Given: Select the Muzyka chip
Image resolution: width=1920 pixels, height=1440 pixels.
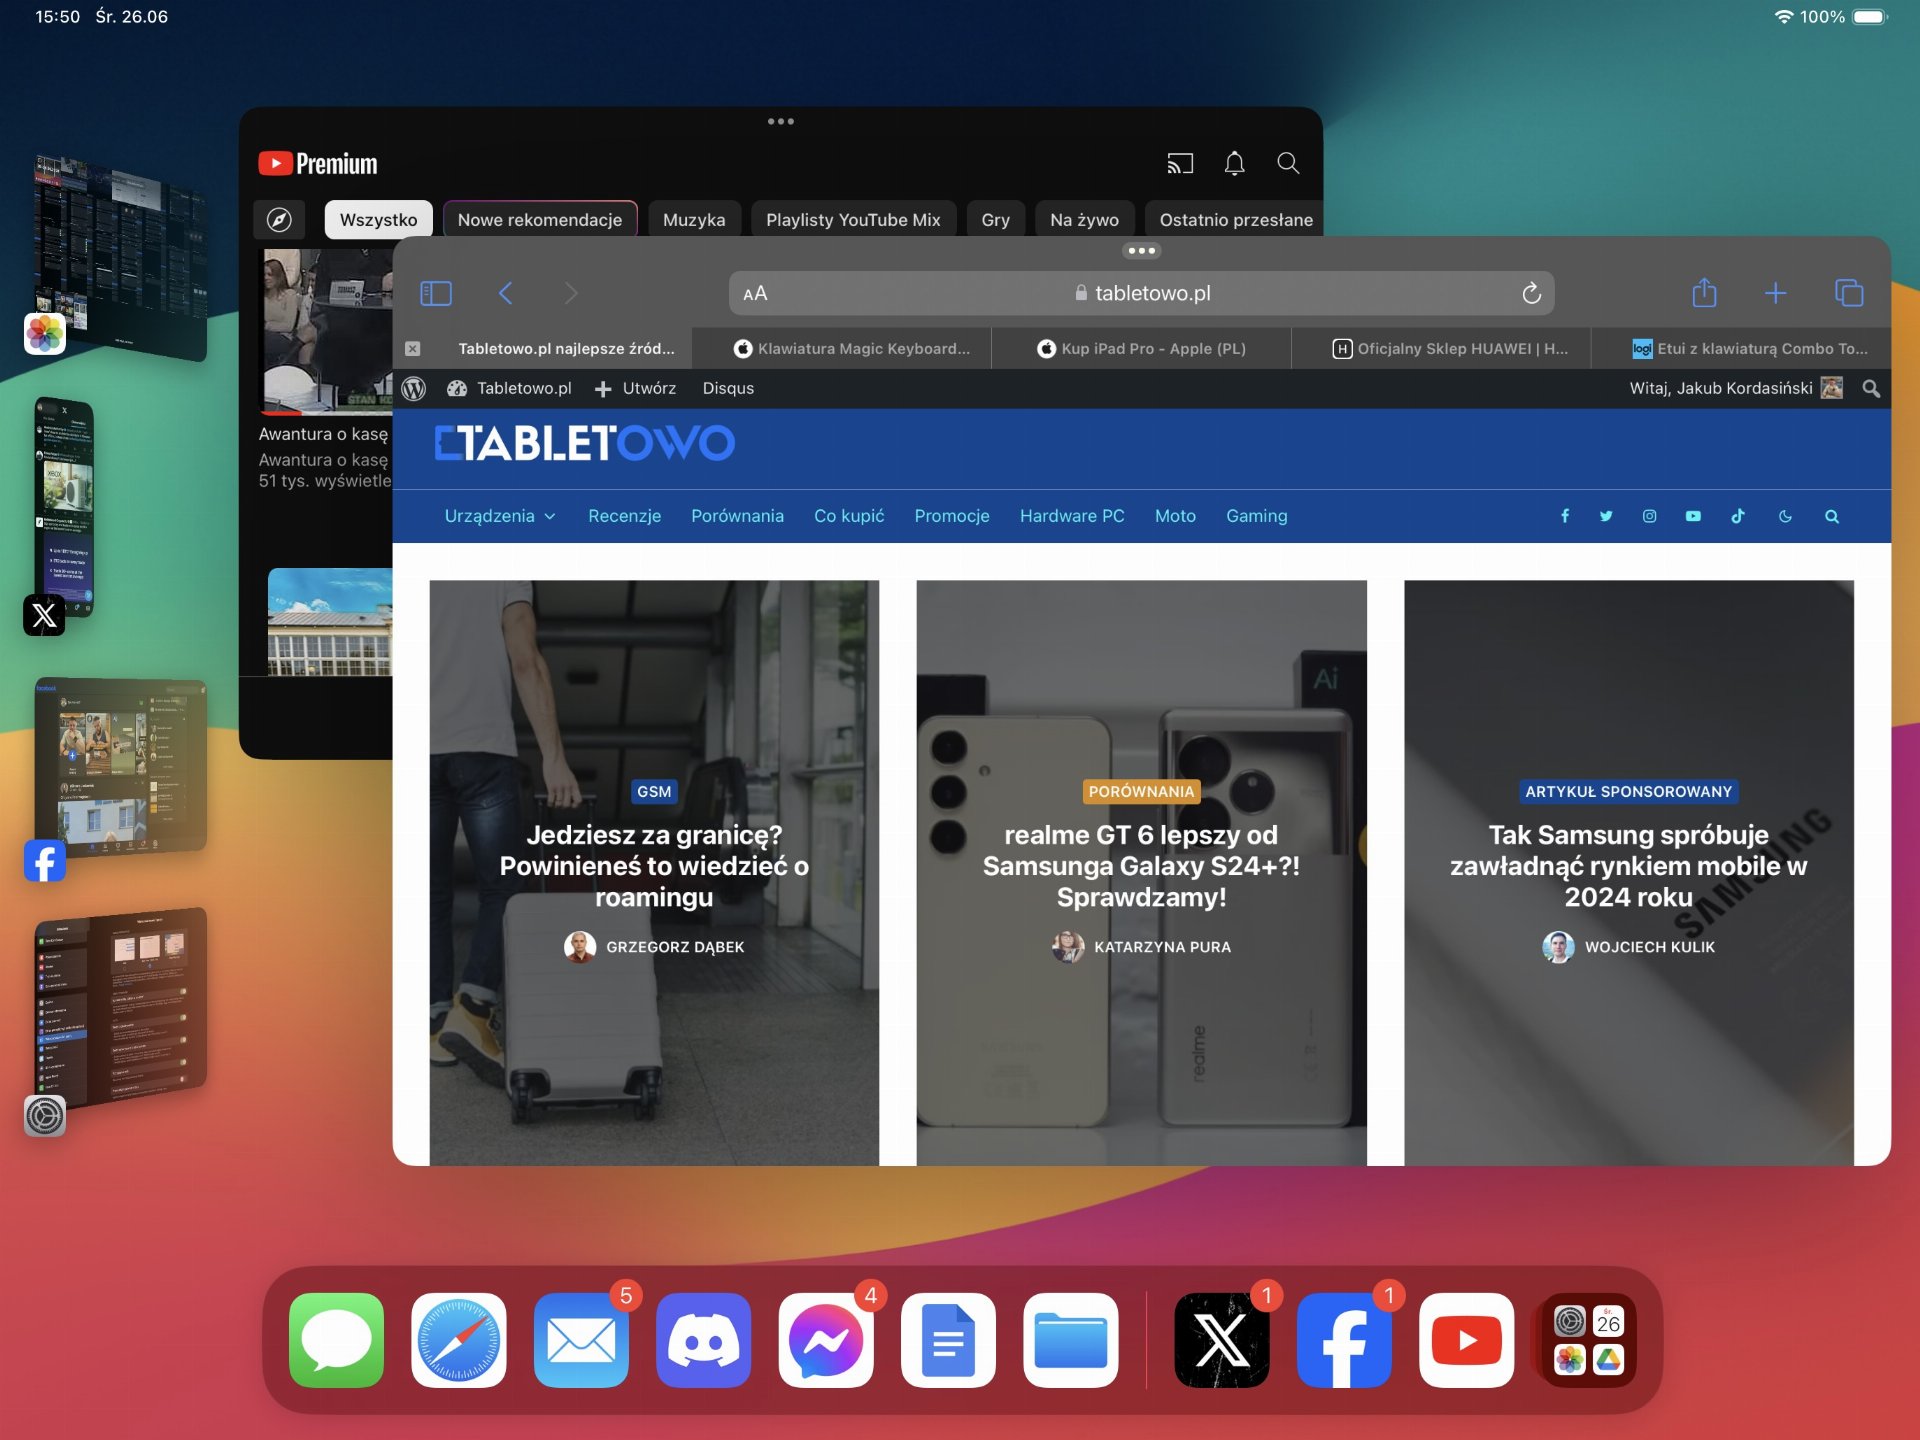Looking at the screenshot, I should coord(694,220).
